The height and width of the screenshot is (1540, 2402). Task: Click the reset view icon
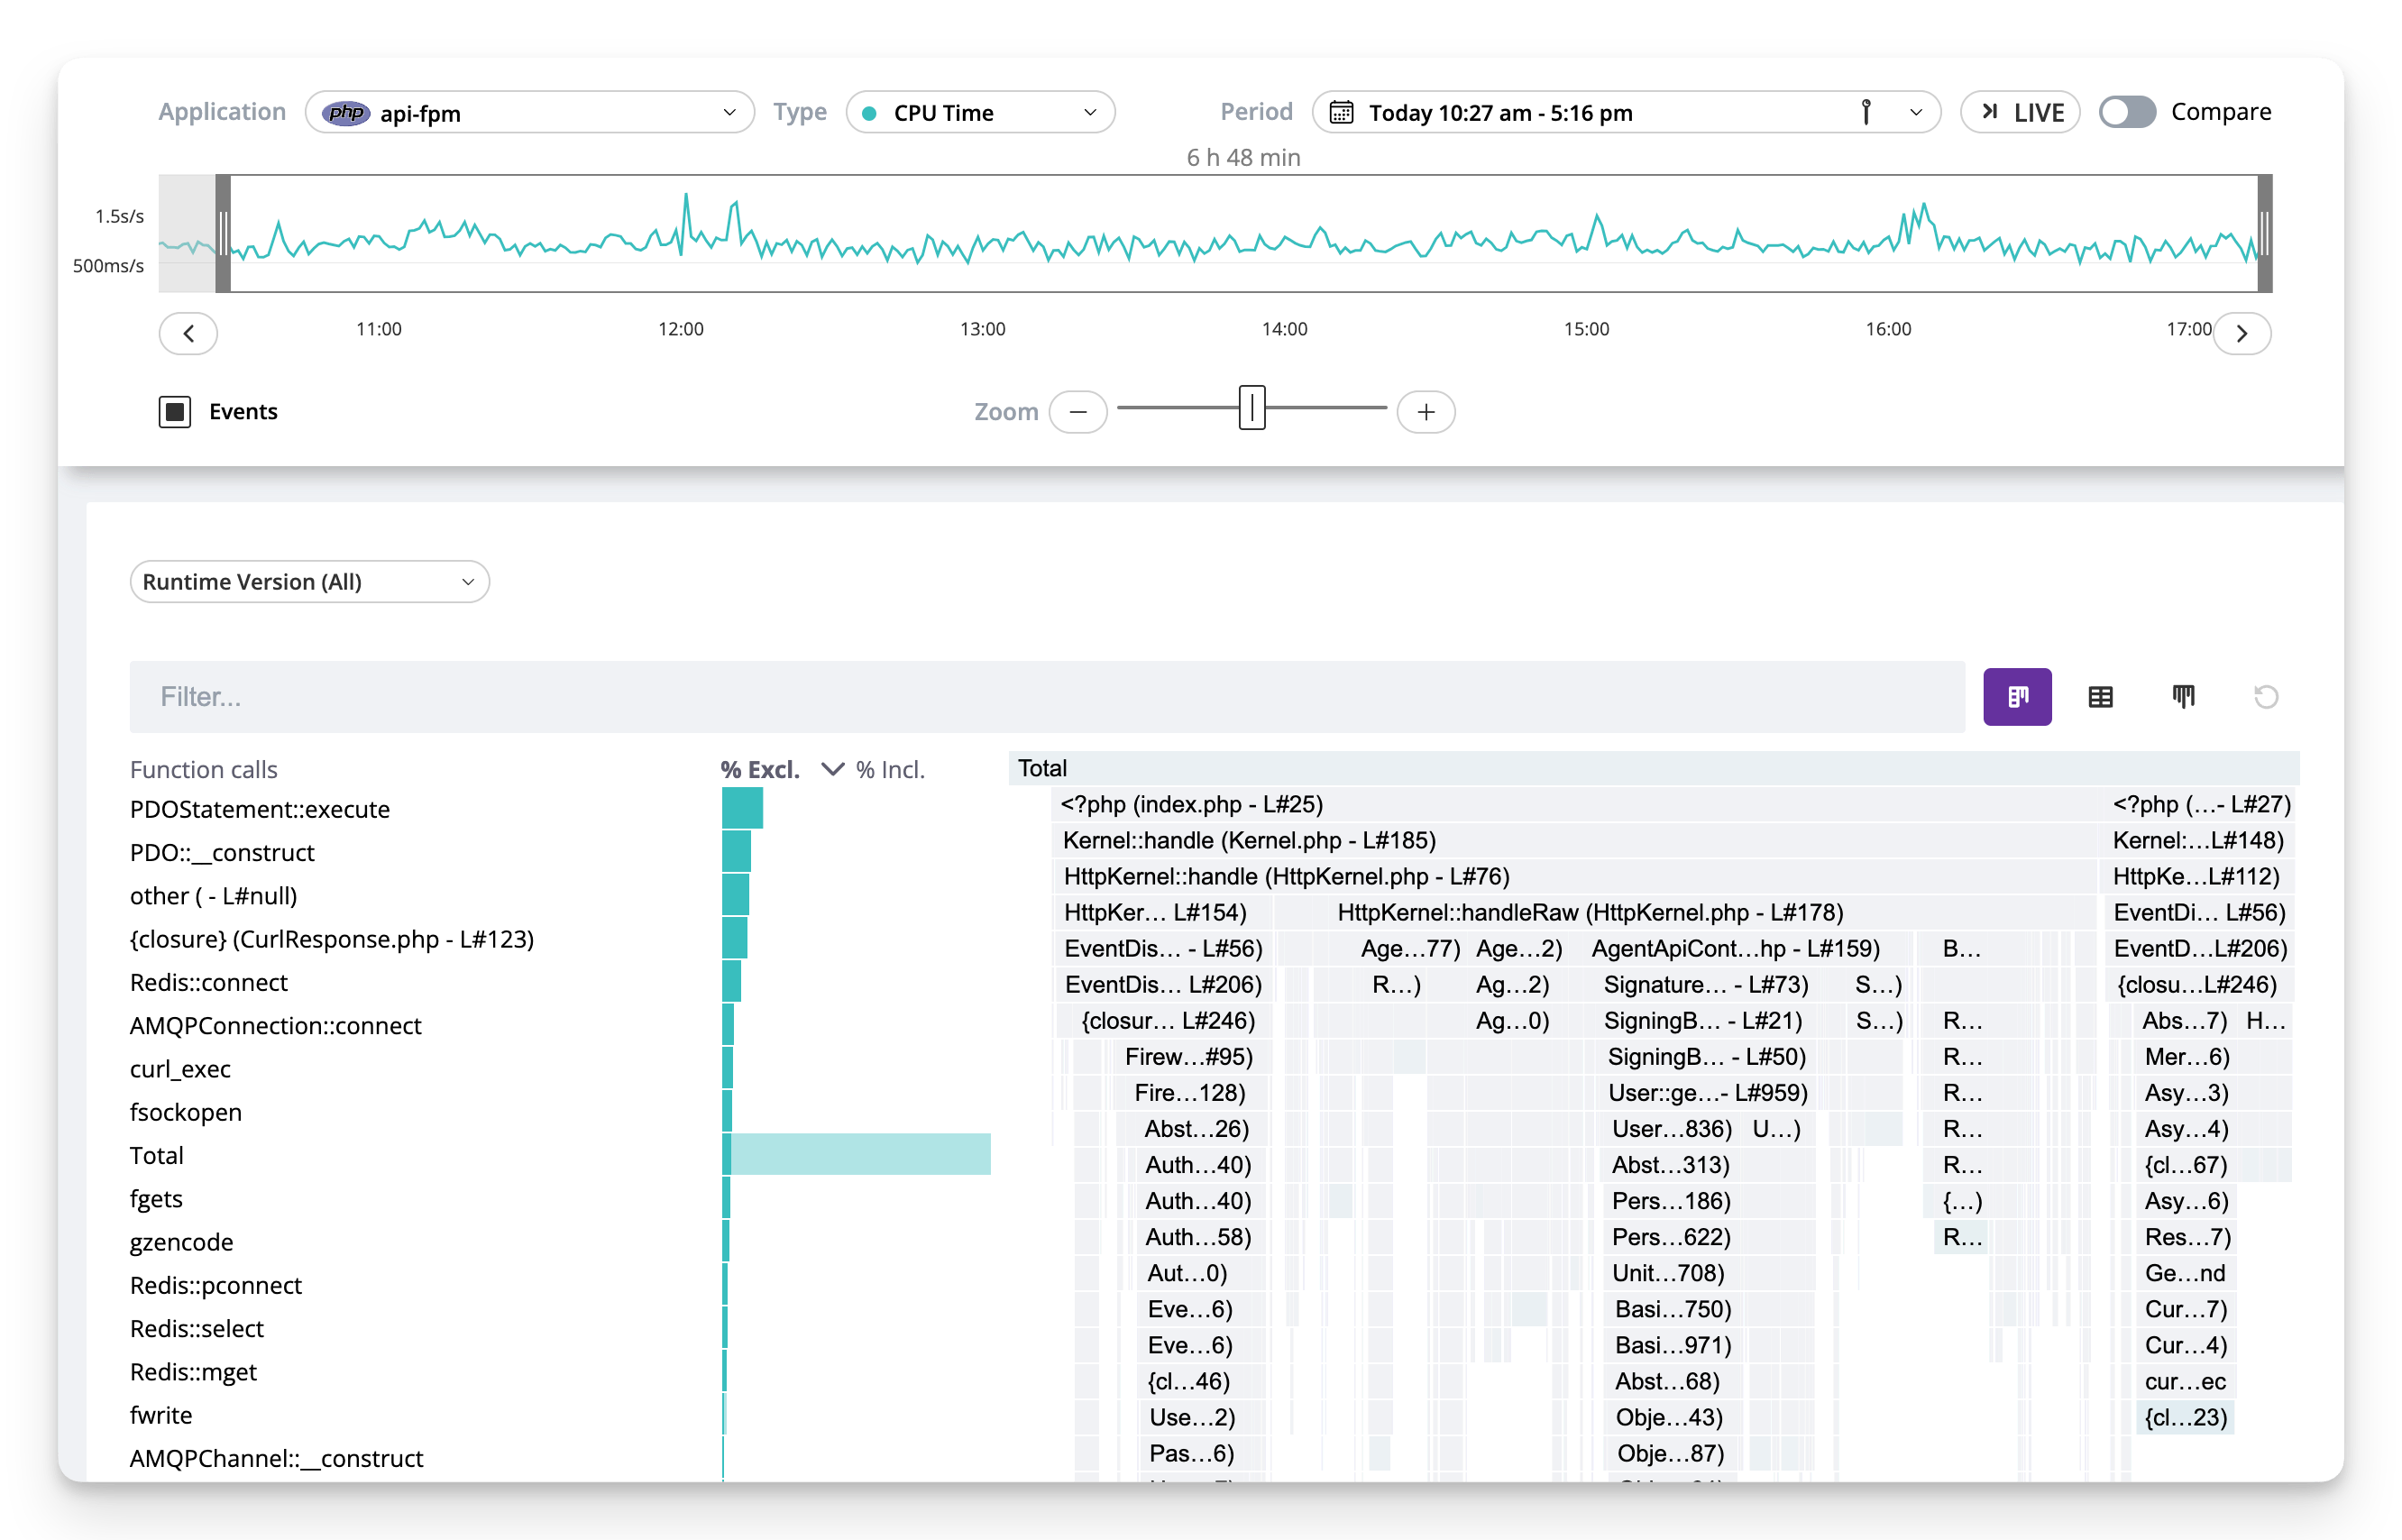[2265, 697]
